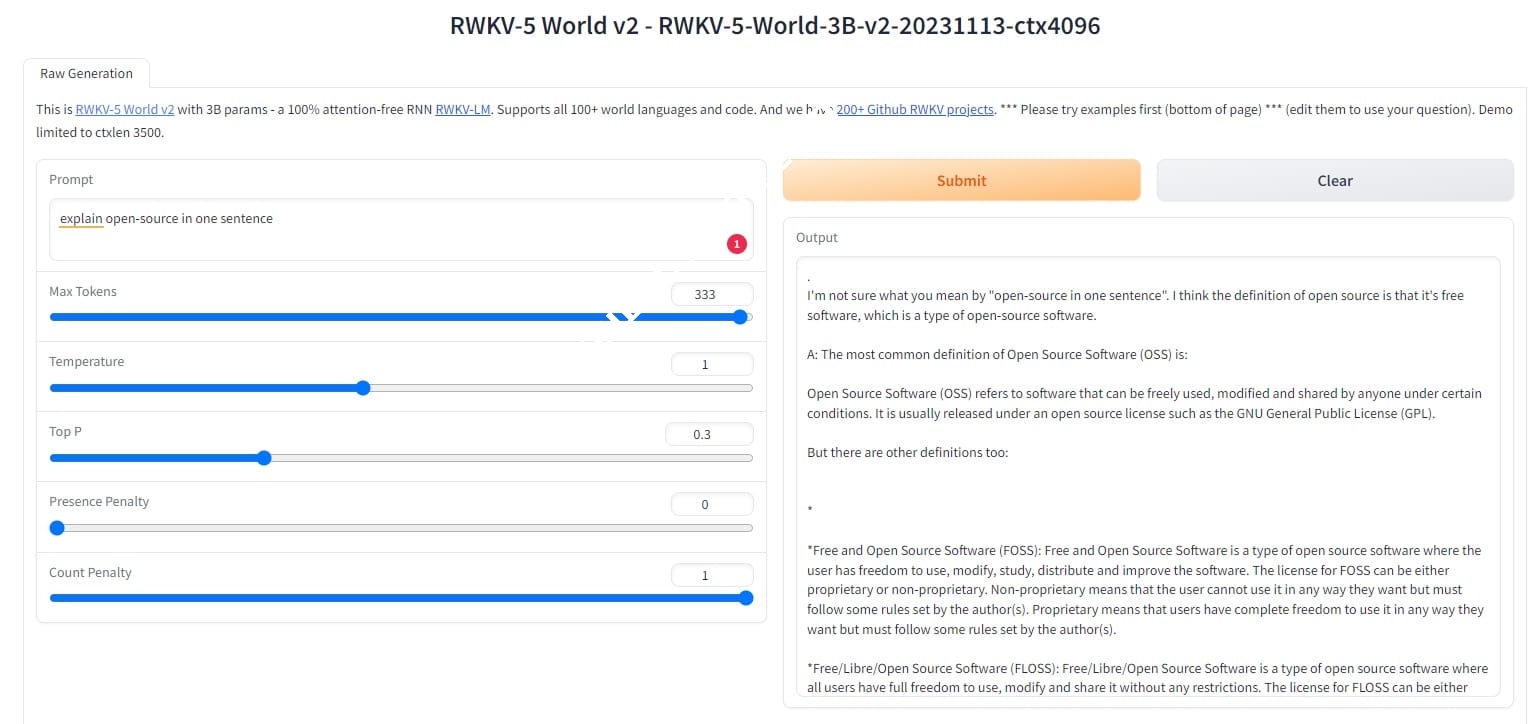Image resolution: width=1534 pixels, height=724 pixels.
Task: Click the Temperature number field
Action: (711, 364)
